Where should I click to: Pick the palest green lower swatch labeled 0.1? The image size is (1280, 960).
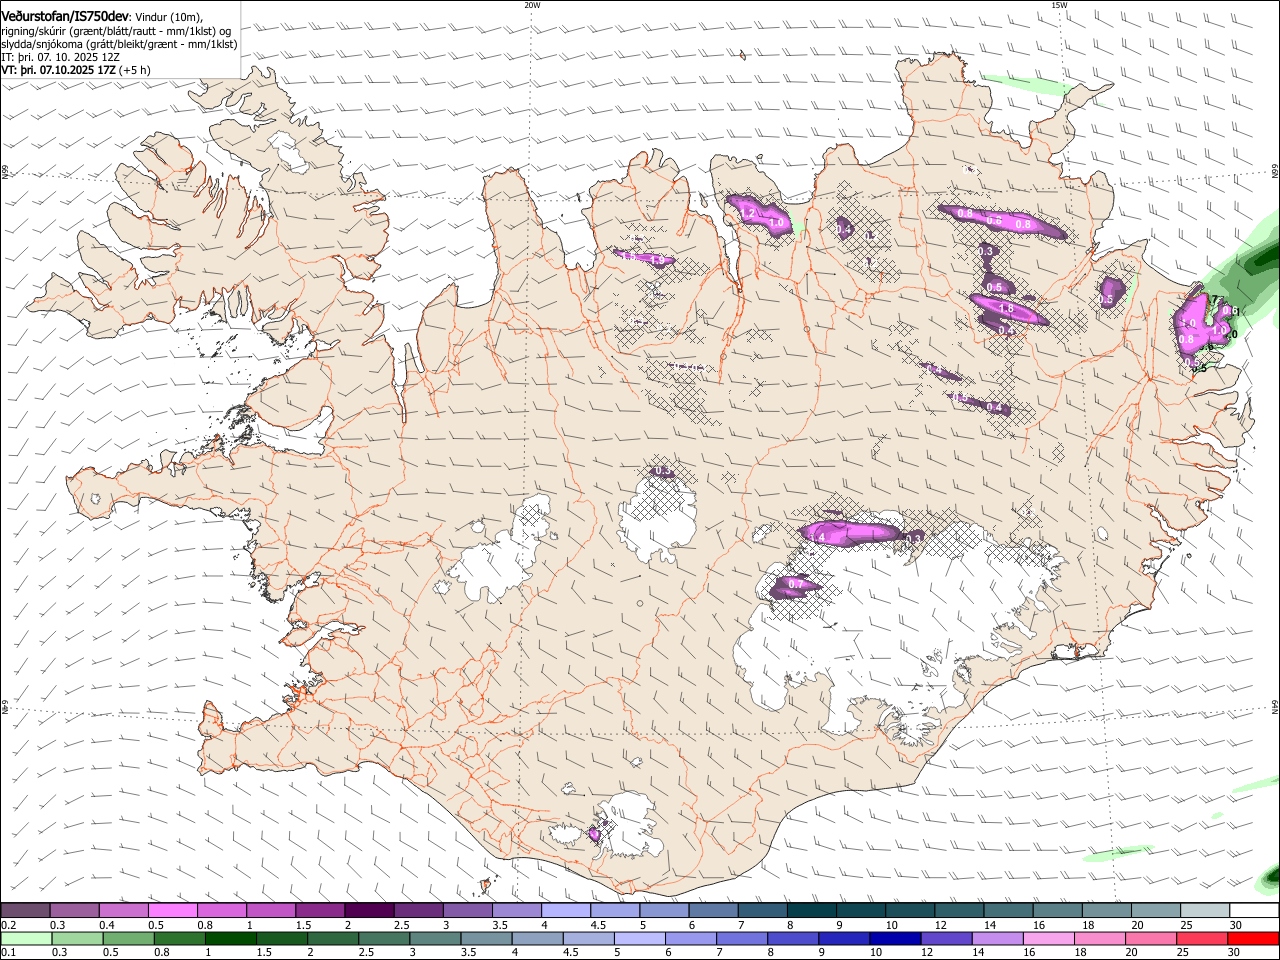pos(25,938)
